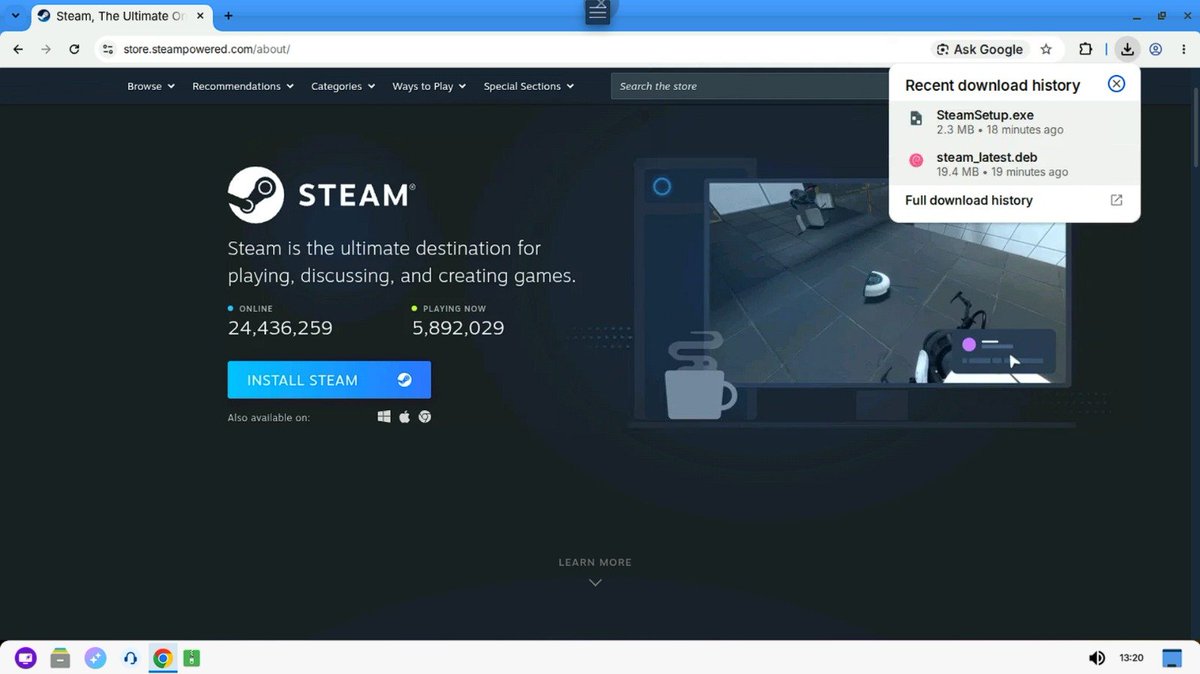Image resolution: width=1200 pixels, height=674 pixels.
Task: Click the Chrome OS logo under Install Steam
Action: (425, 417)
